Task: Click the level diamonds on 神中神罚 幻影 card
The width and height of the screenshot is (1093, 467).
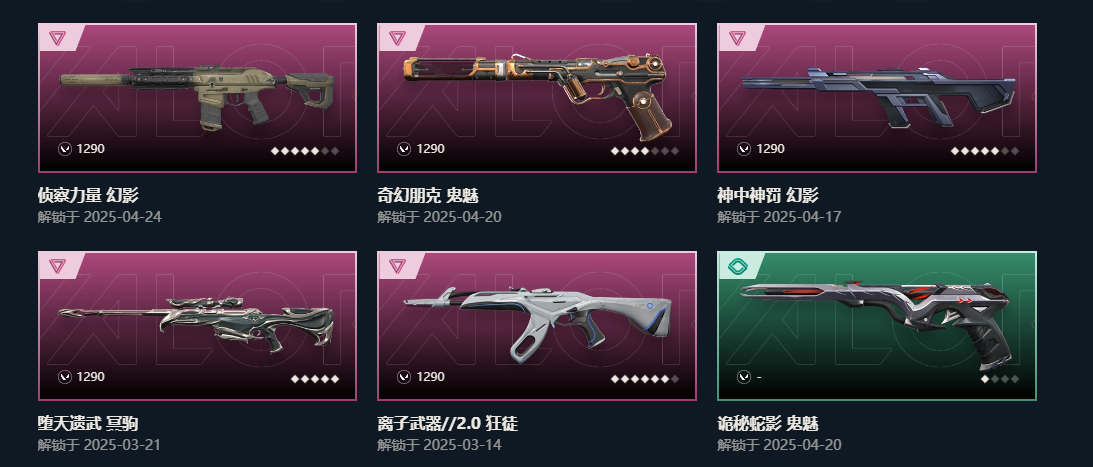Action: click(x=985, y=151)
